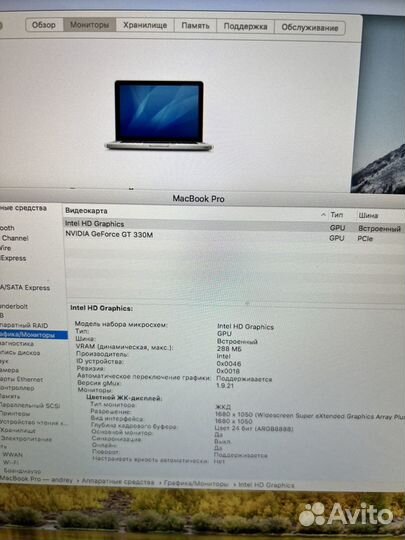Select Параллельный SCSI in the sidebar
The width and height of the screenshot is (405, 540).
pos(30,405)
